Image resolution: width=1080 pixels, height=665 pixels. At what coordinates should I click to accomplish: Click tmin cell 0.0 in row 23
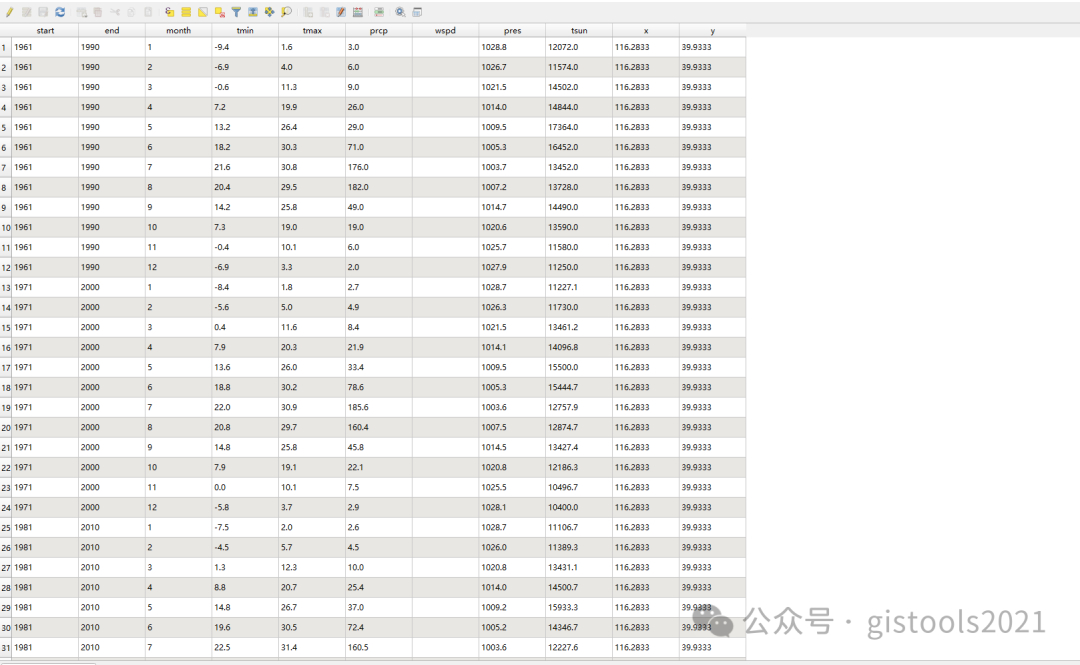click(x=245, y=487)
